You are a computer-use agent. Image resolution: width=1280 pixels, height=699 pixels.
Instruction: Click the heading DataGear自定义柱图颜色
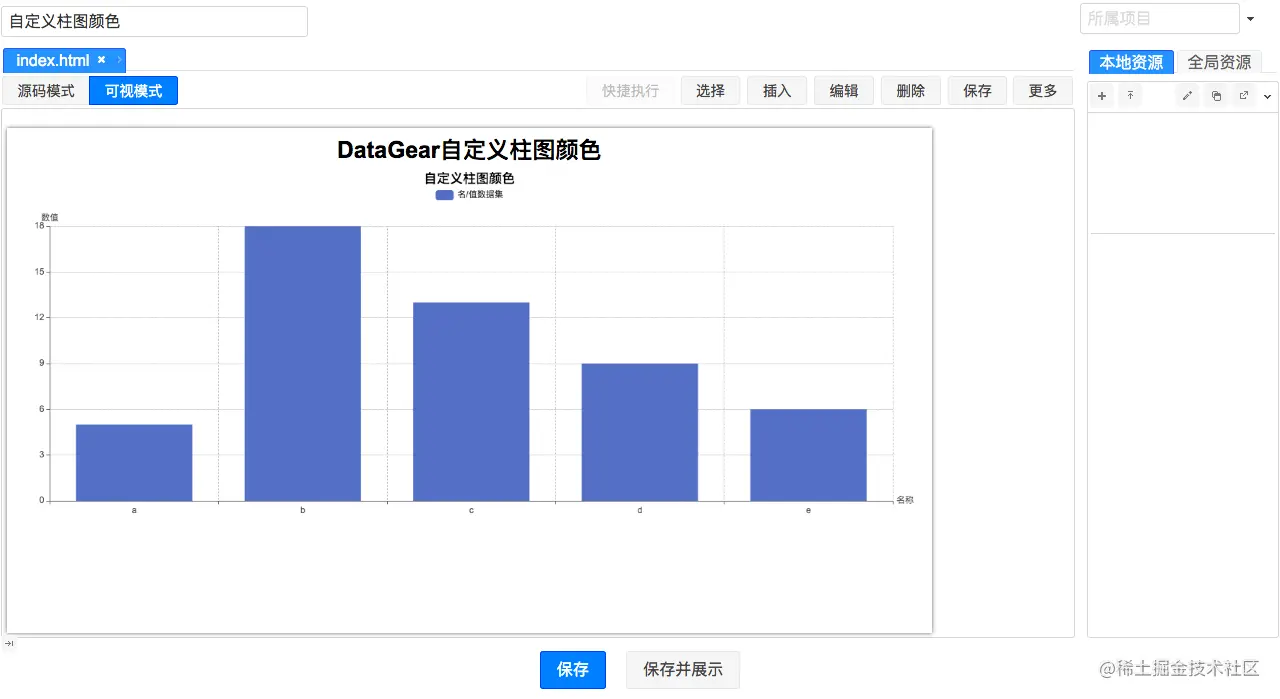point(469,151)
